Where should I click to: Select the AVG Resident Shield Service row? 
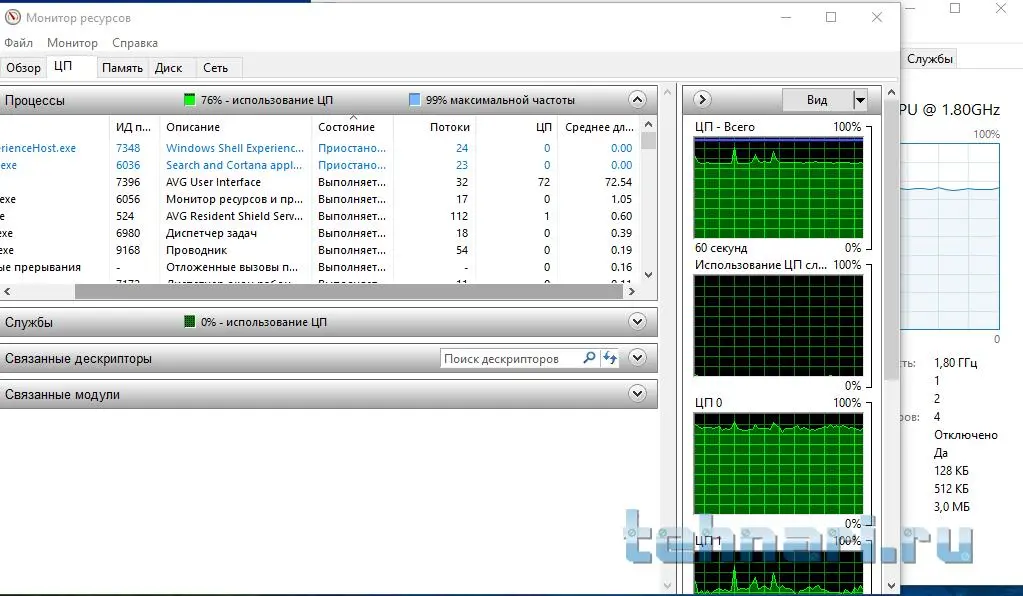click(x=320, y=216)
